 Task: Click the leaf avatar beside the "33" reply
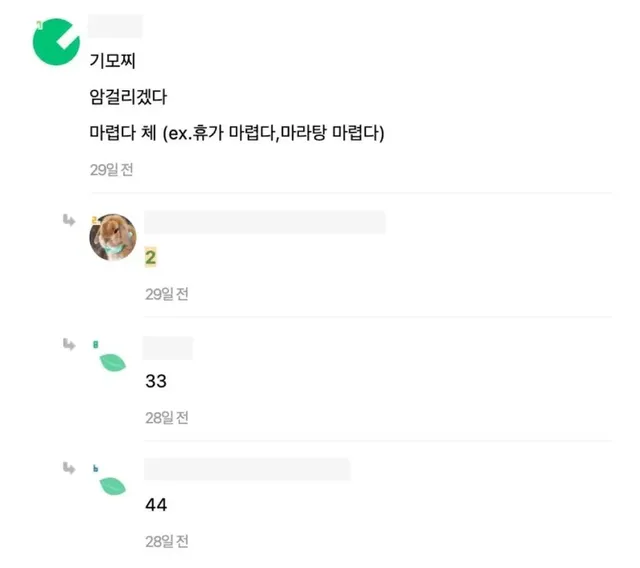coord(113,362)
